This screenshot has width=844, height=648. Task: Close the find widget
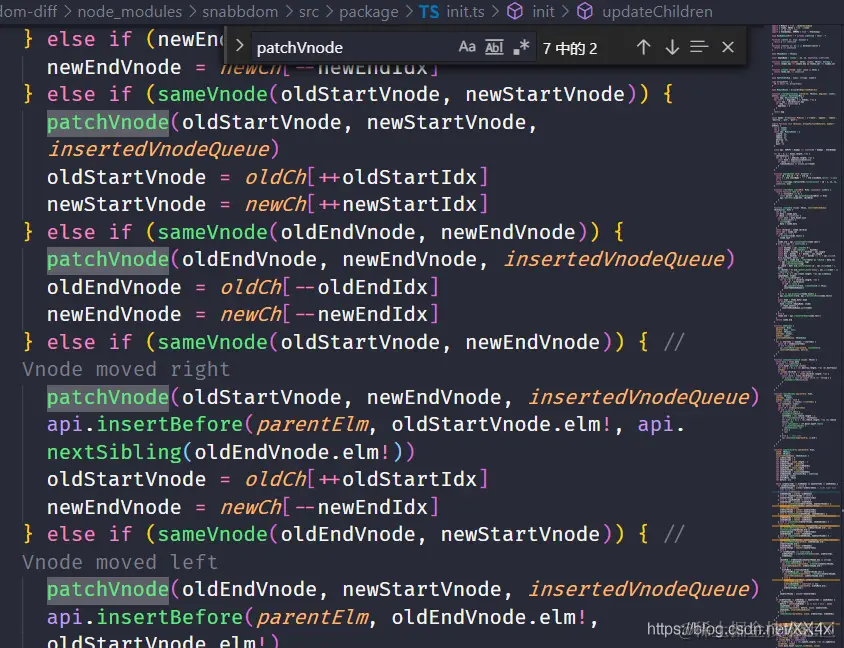click(x=728, y=47)
